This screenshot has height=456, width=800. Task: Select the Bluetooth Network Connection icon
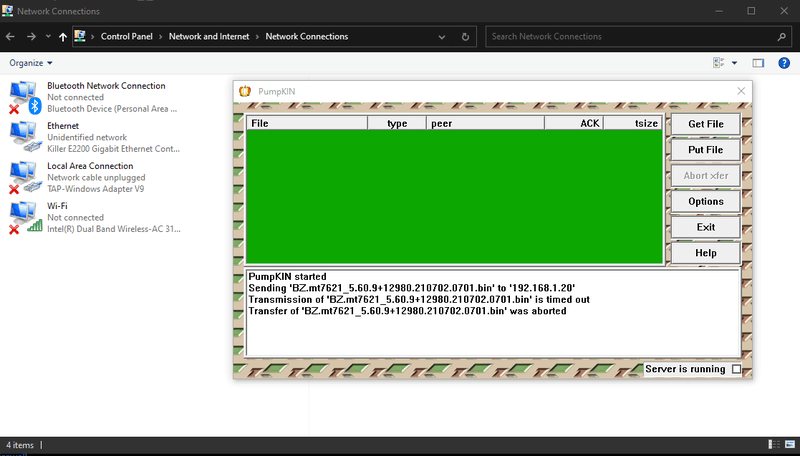click(x=24, y=97)
